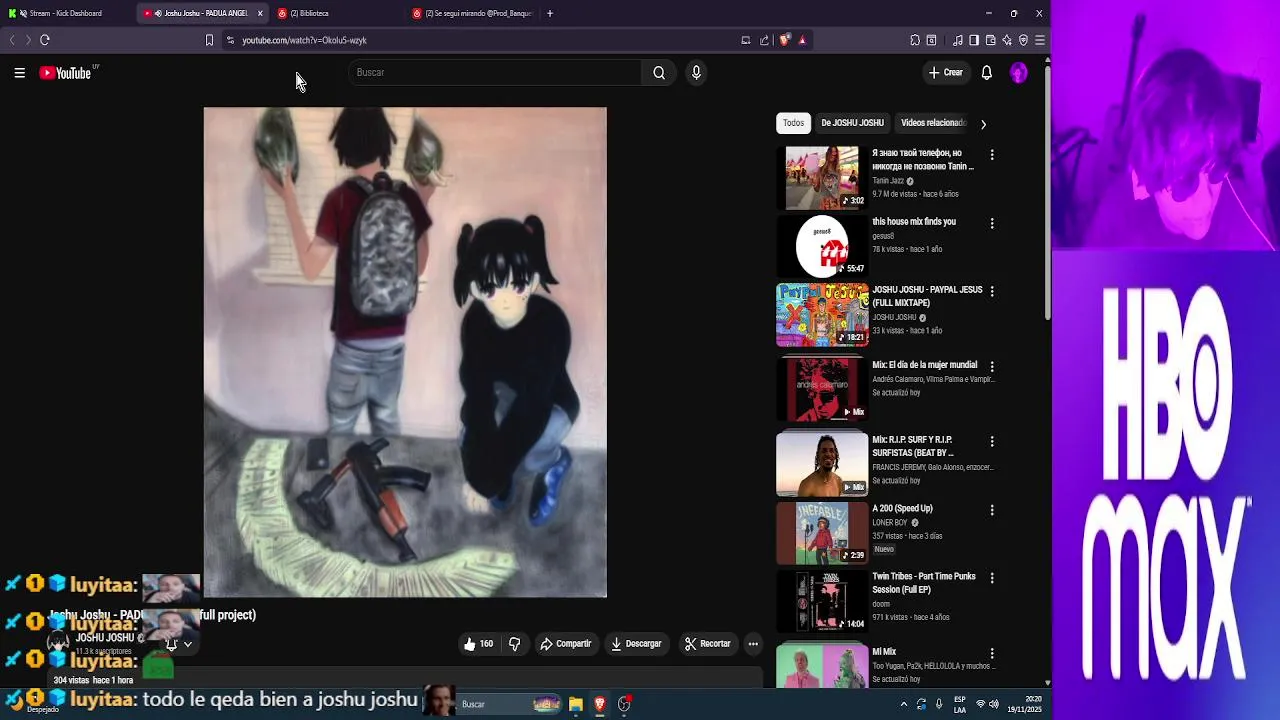Screen dimensions: 1280x720
Task: Click the Crear button
Action: pyautogui.click(x=945, y=72)
